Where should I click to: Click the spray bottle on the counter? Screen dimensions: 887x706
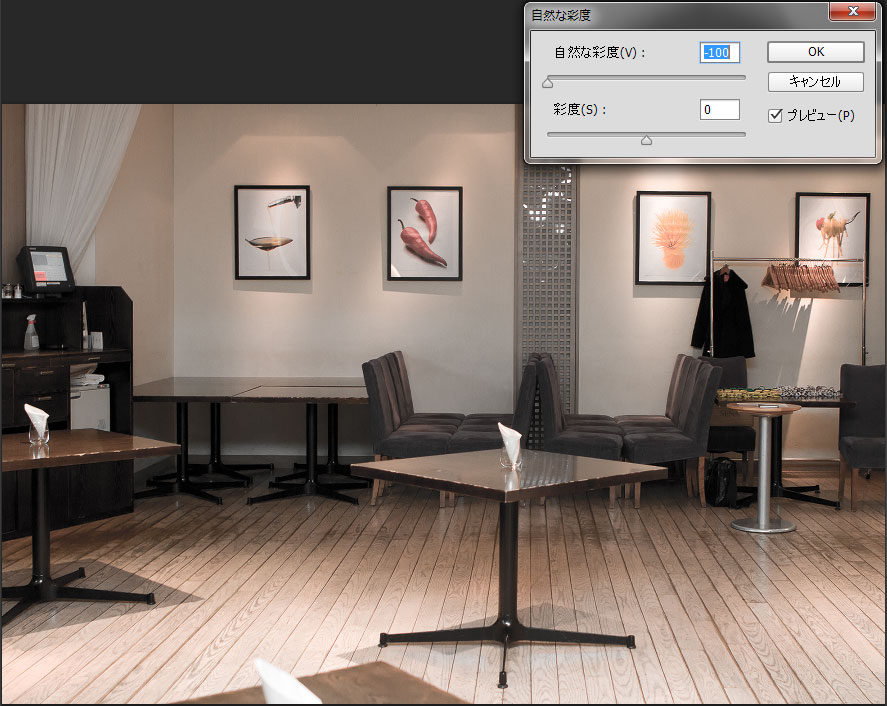coord(31,333)
